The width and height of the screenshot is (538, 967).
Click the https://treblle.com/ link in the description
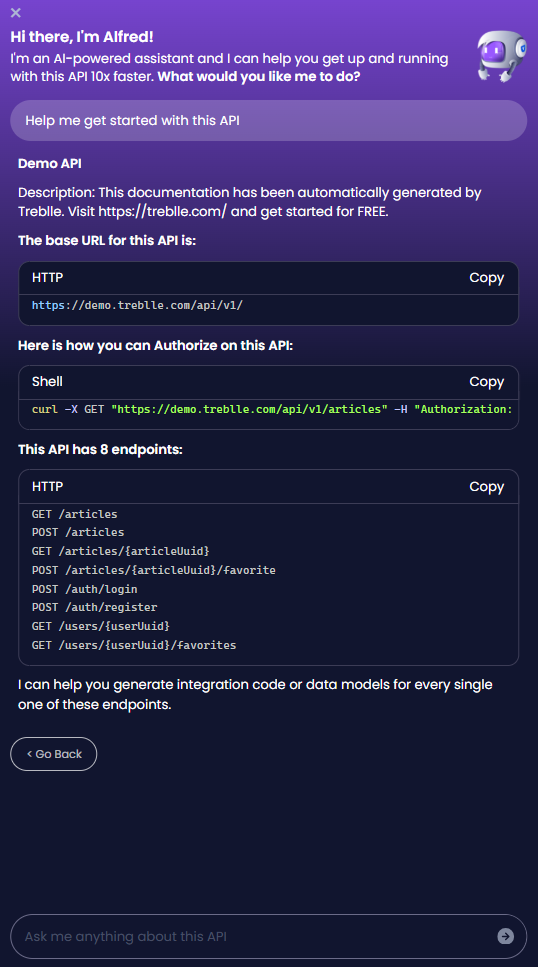click(x=162, y=212)
